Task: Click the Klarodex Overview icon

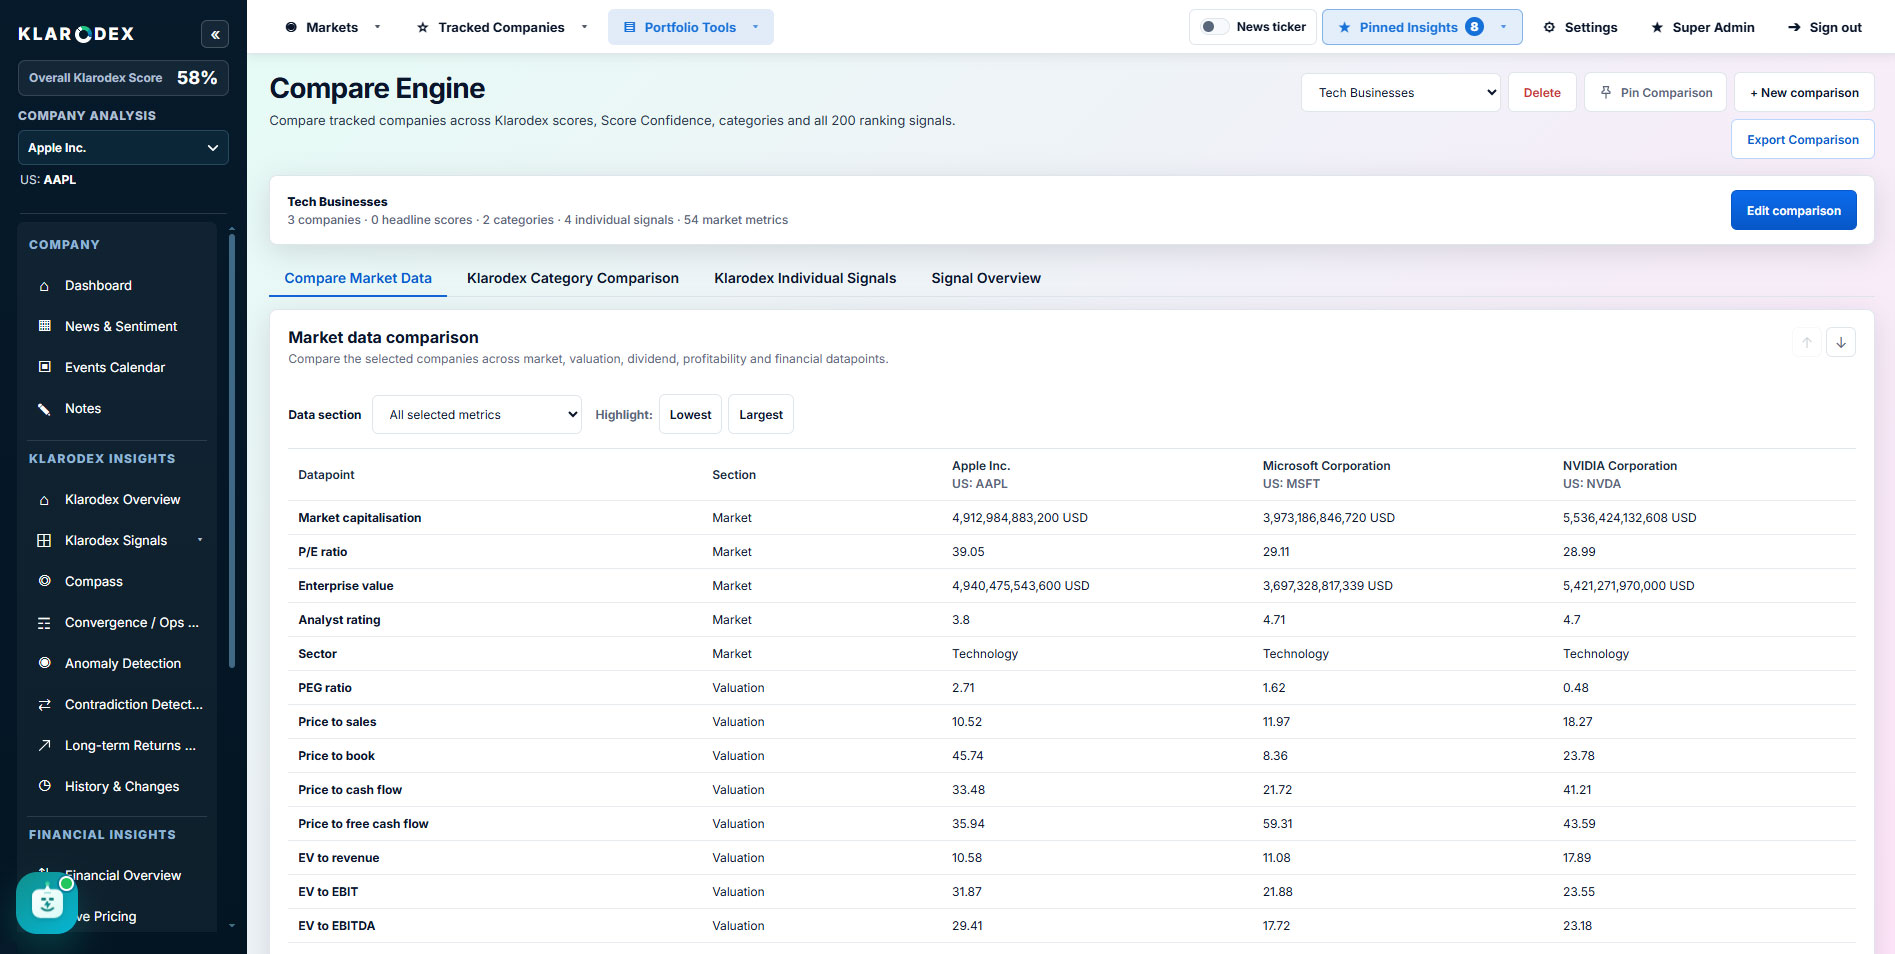Action: tap(44, 499)
